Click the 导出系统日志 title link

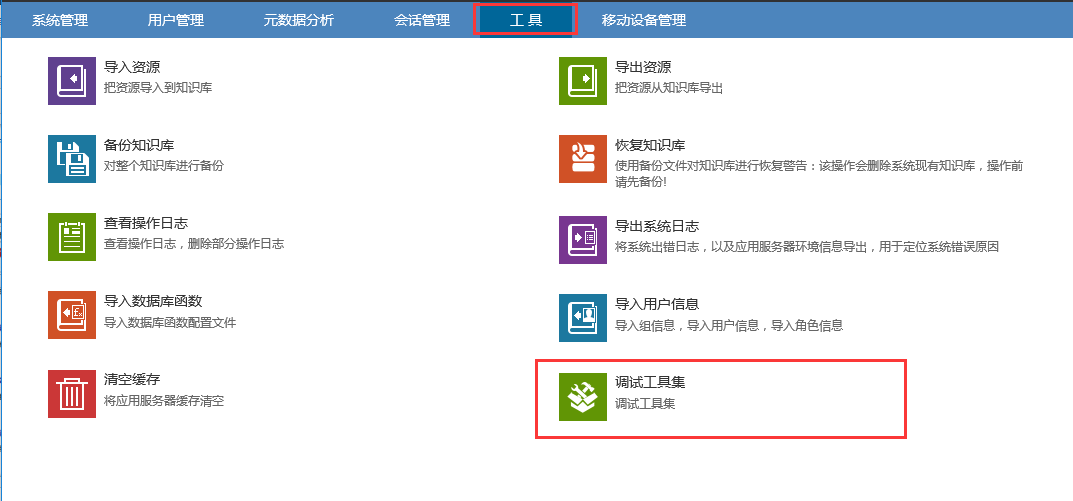point(657,226)
